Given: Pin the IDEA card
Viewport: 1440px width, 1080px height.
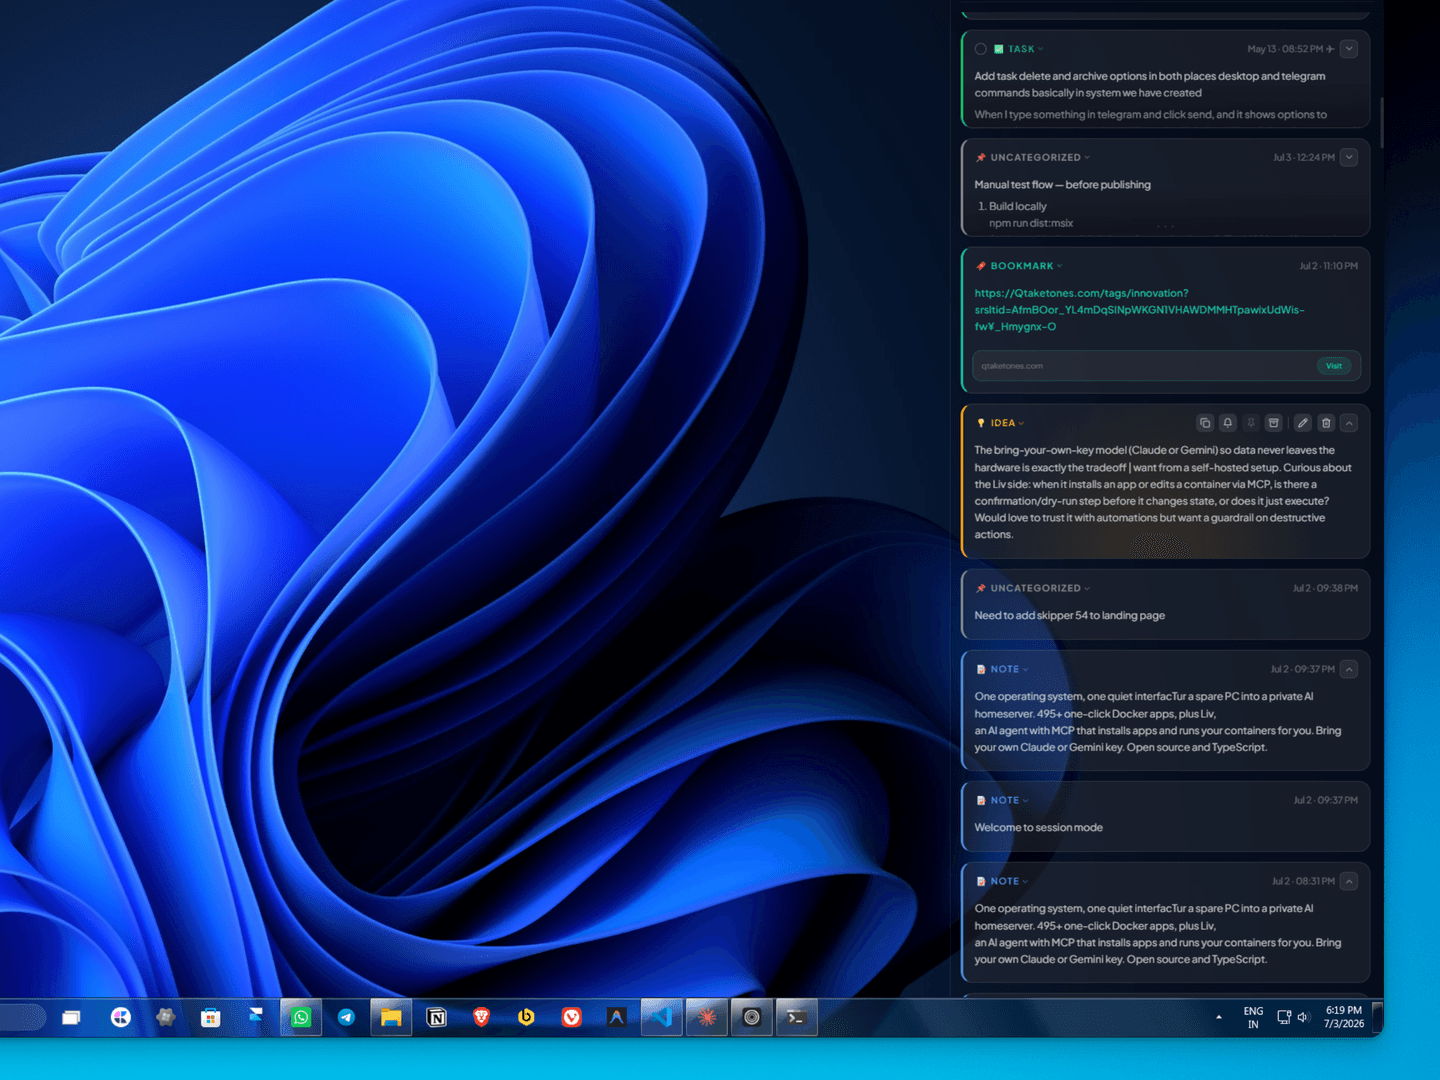Looking at the screenshot, I should tap(1251, 423).
